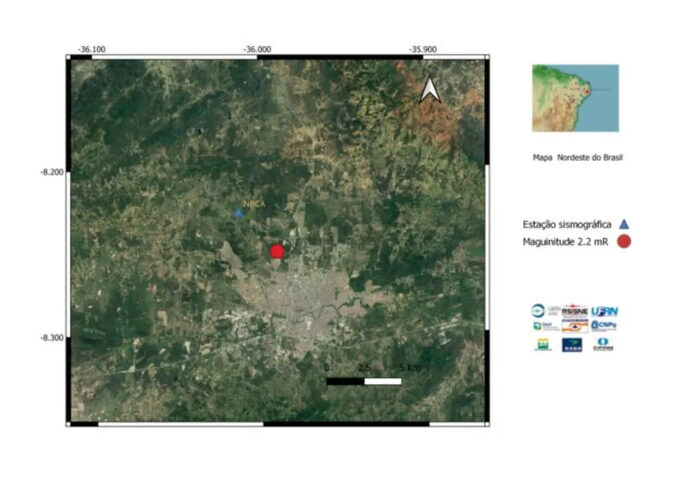Click the Petrobras green-yellow logo in bottom row
This screenshot has width=681, height=481.
[x=543, y=344]
